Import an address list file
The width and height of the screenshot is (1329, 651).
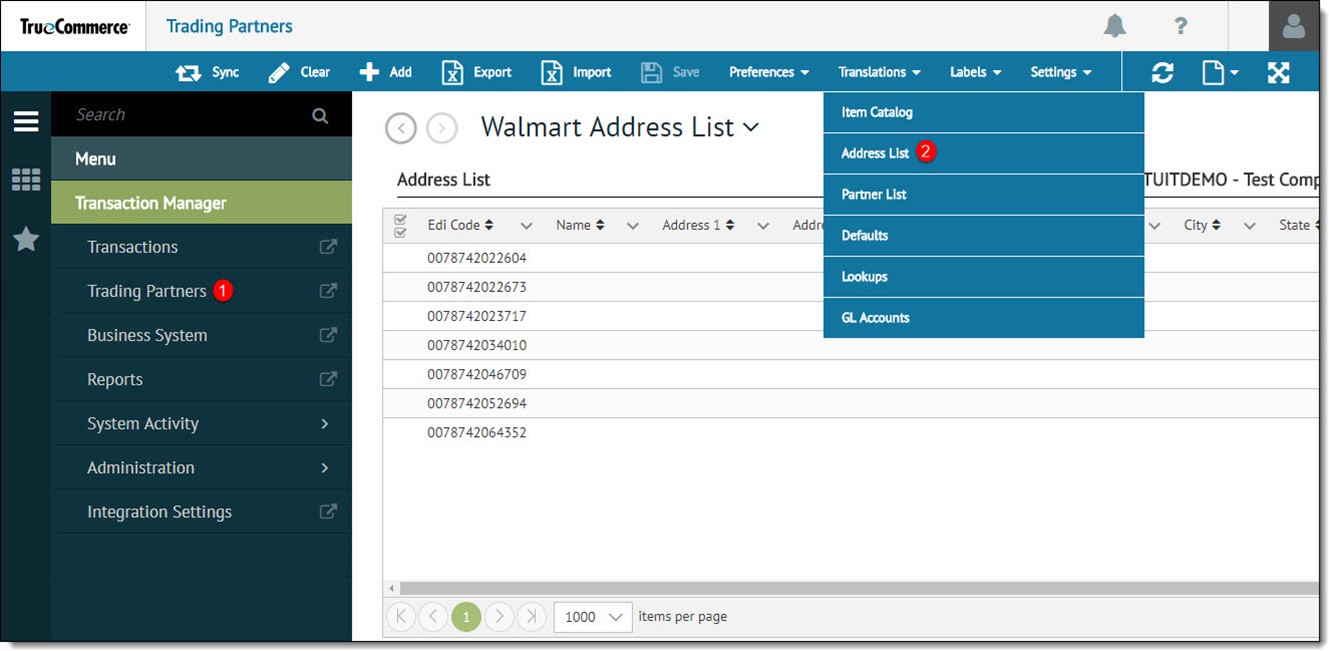(x=576, y=72)
